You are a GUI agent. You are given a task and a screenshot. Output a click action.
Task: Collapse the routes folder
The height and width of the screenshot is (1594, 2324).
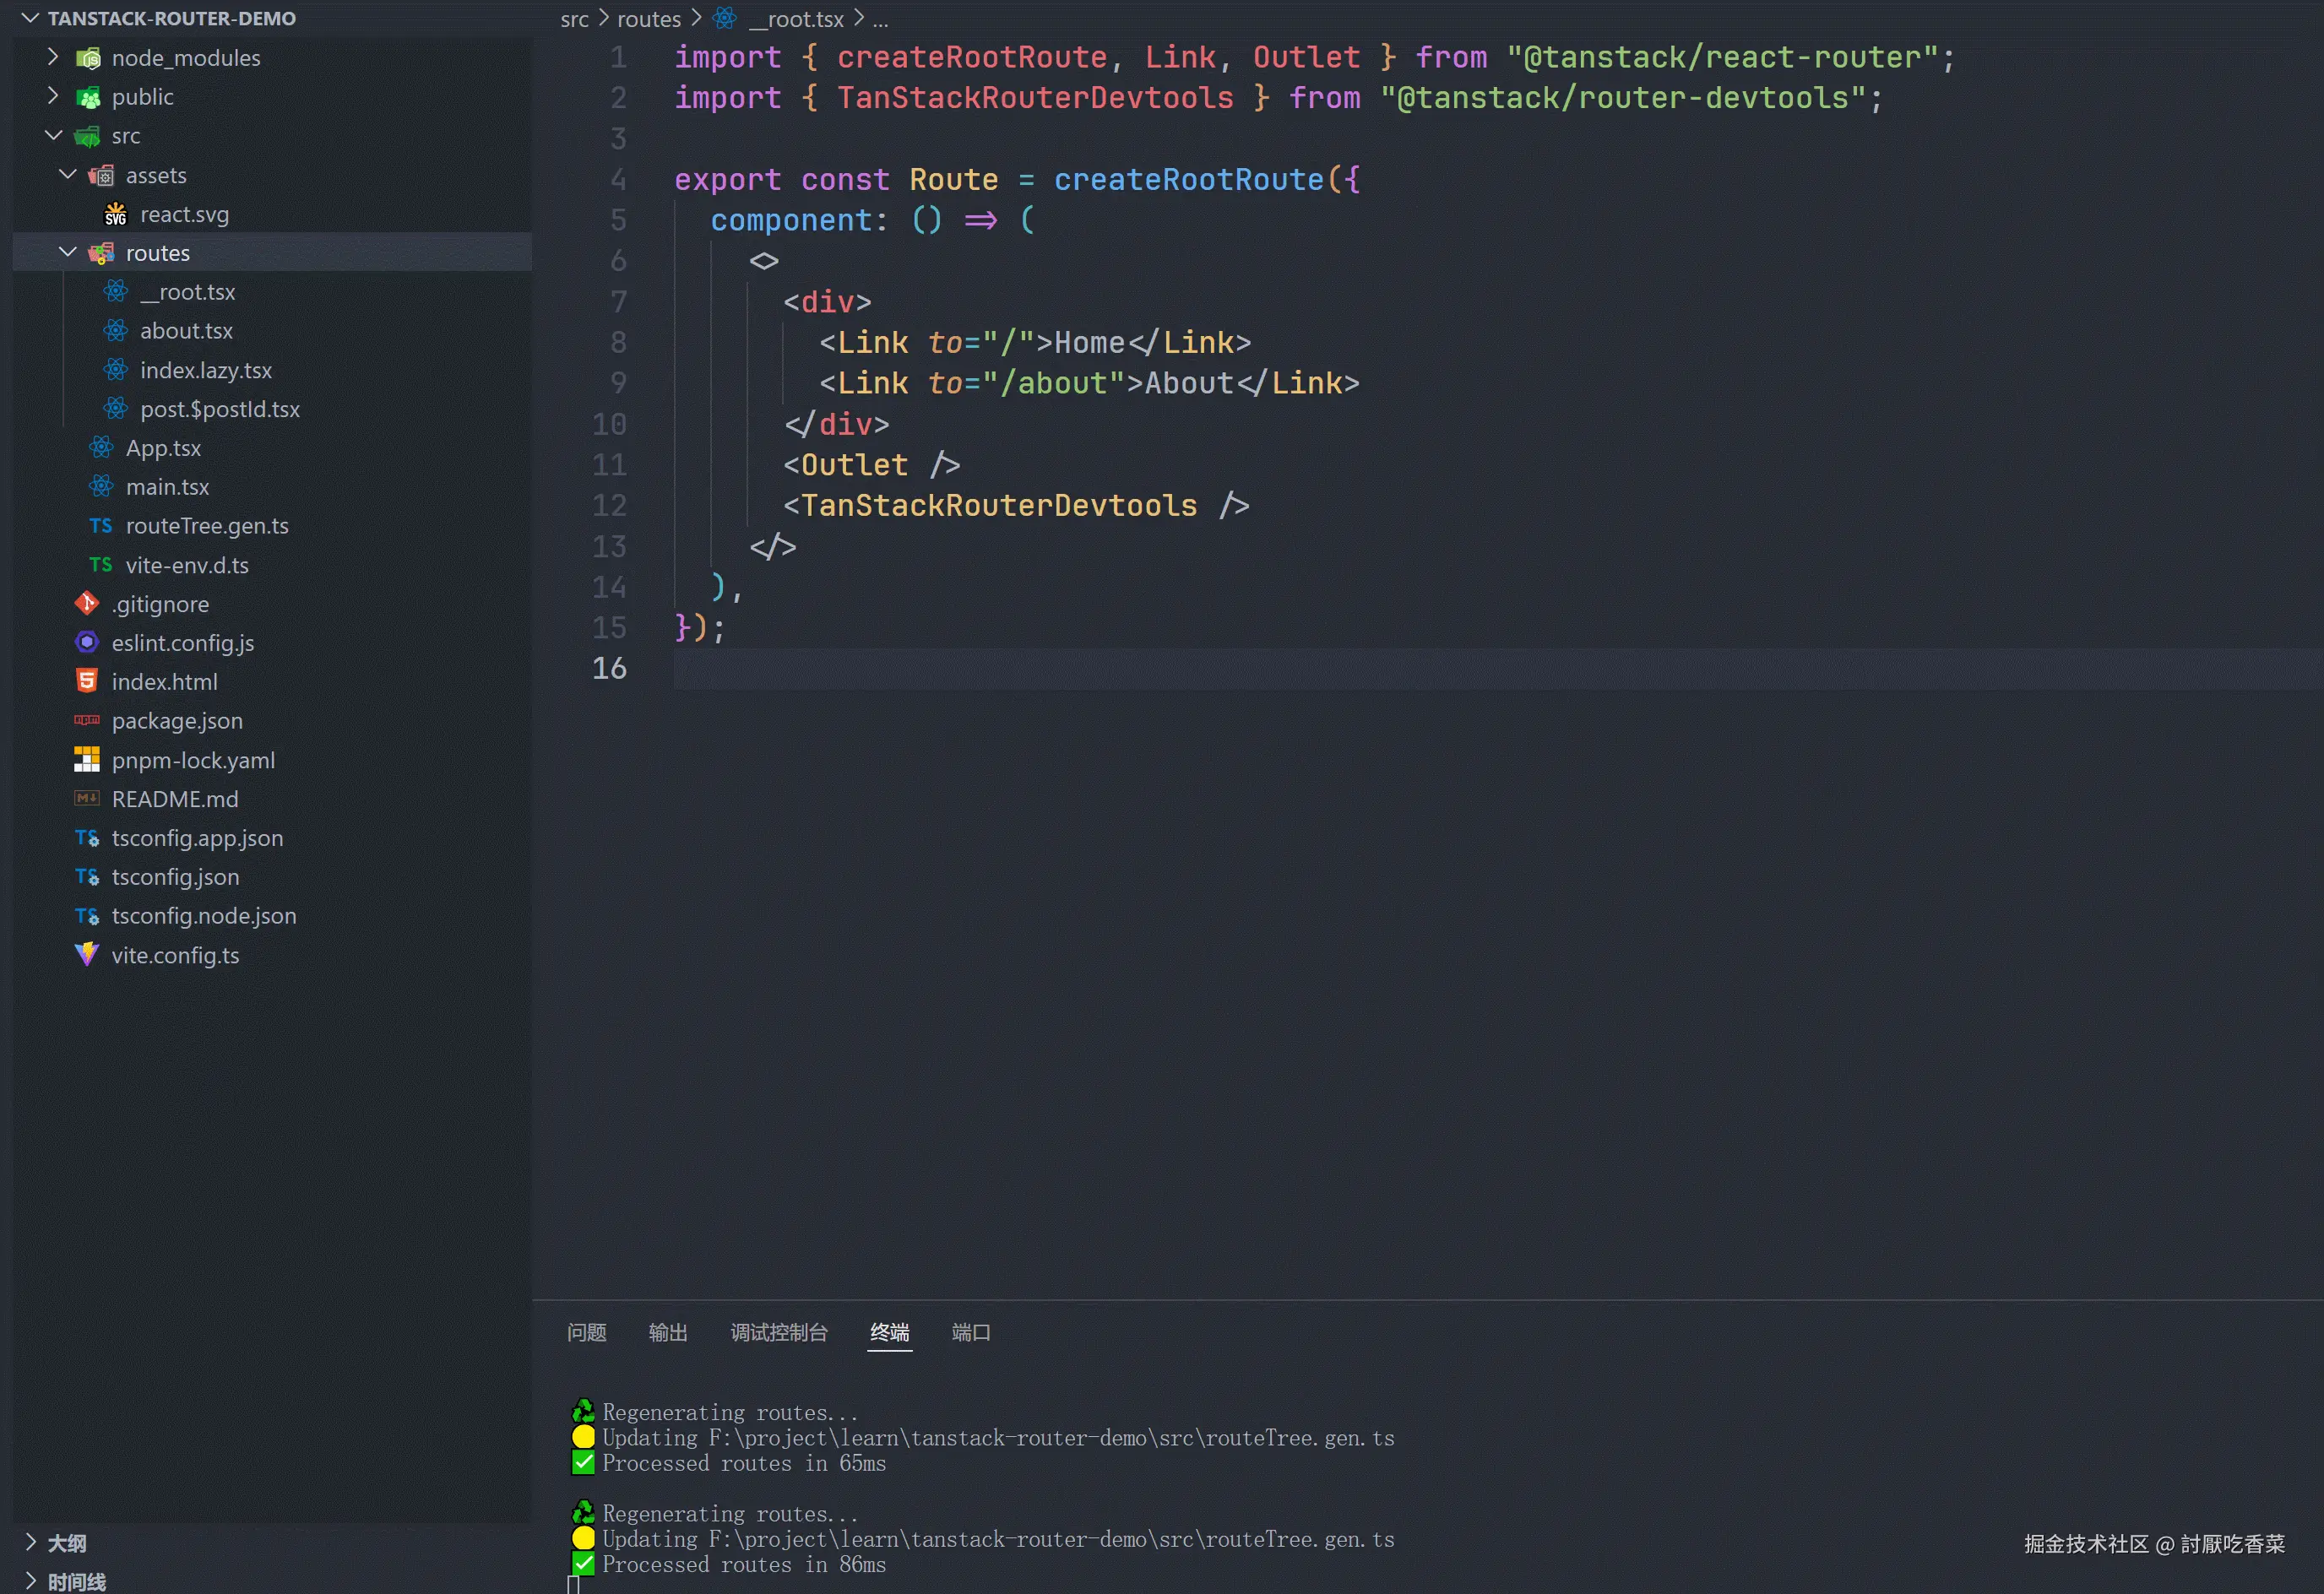[68, 253]
